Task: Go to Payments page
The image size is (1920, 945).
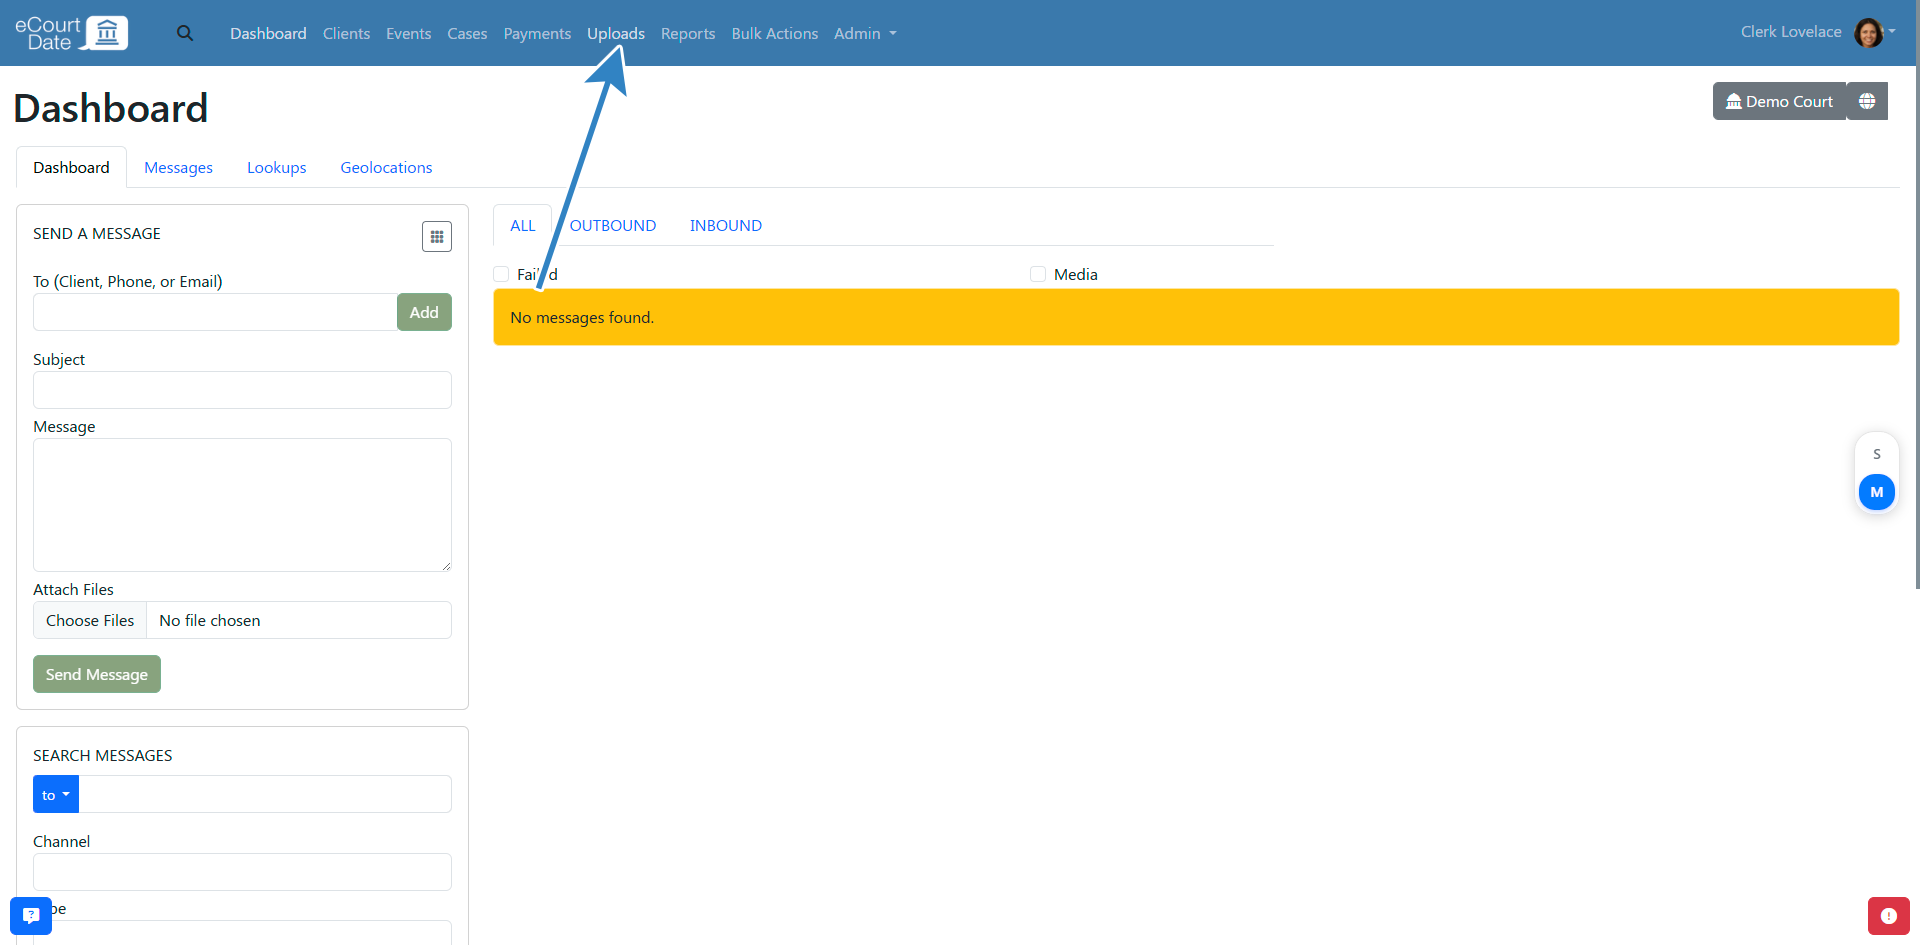Action: 537,33
